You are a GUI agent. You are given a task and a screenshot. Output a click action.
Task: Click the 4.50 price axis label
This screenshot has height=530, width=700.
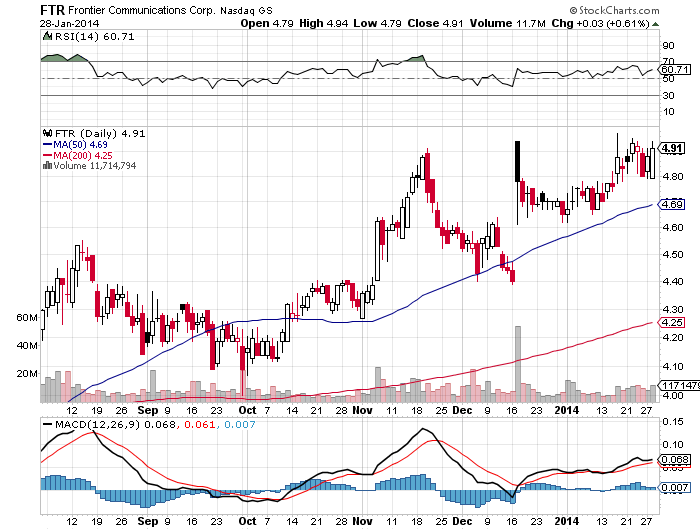[x=672, y=255]
